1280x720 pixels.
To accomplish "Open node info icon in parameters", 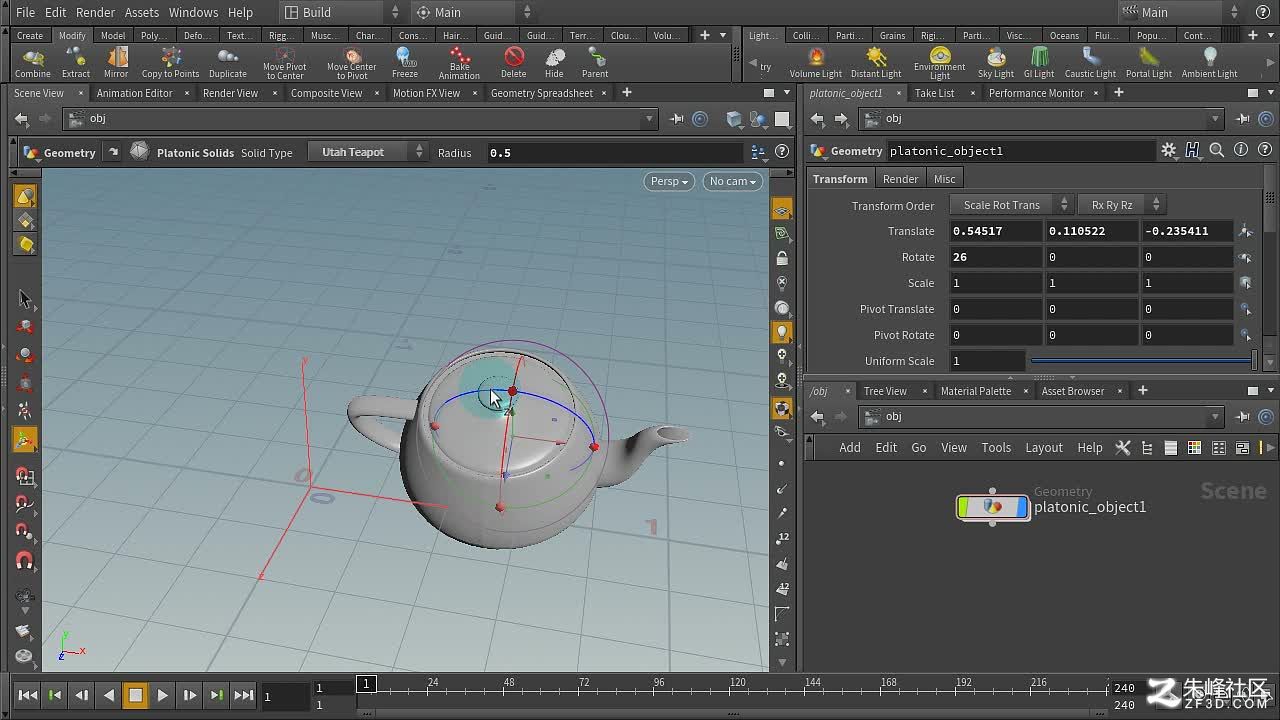I will tap(1242, 150).
